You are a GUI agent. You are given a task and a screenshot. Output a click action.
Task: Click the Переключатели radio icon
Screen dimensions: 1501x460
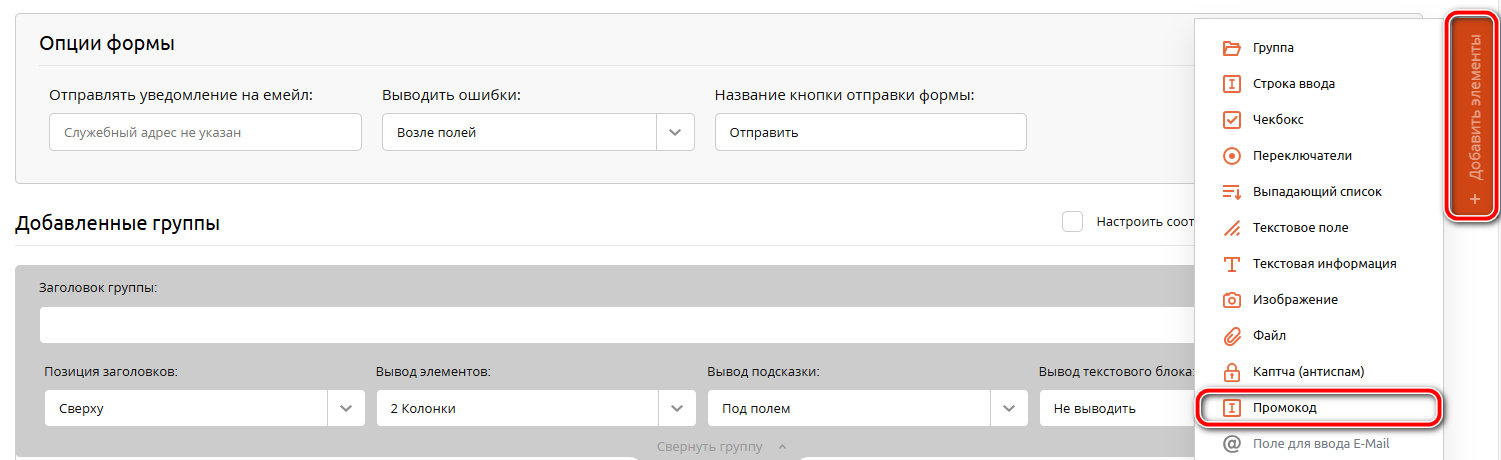[x=1232, y=156]
